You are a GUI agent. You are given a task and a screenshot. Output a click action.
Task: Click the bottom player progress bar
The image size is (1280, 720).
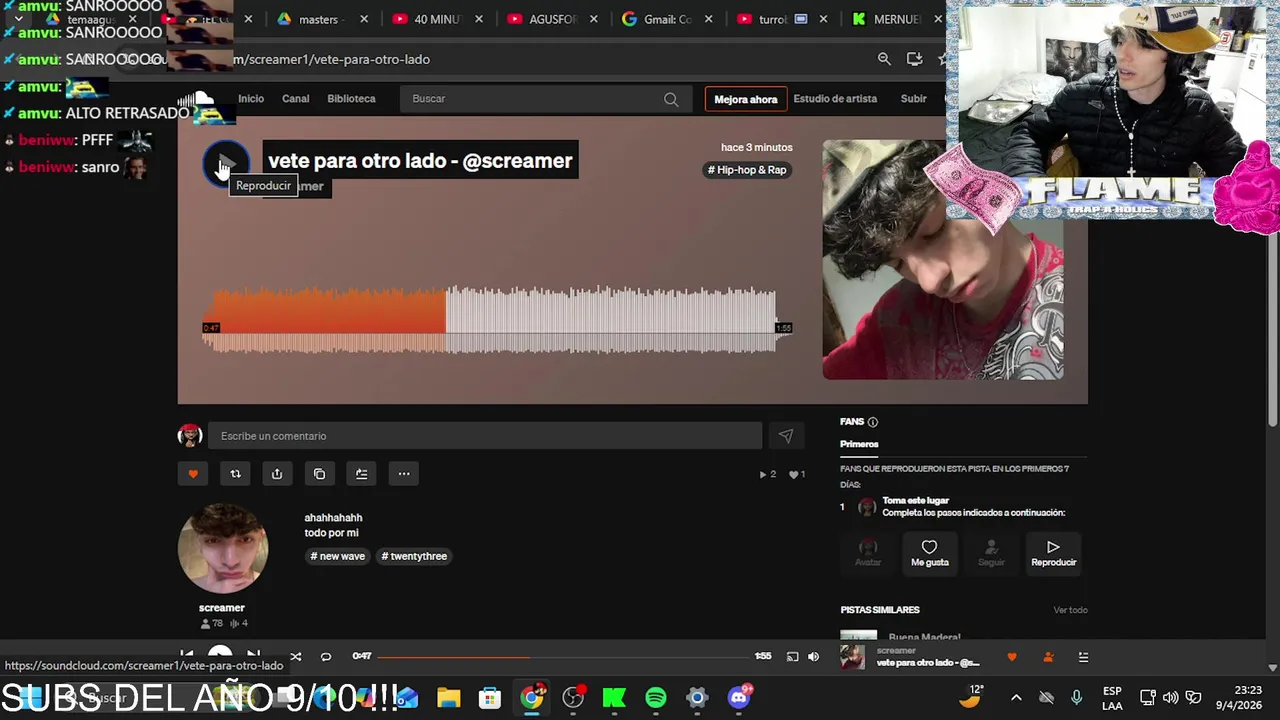tap(565, 657)
